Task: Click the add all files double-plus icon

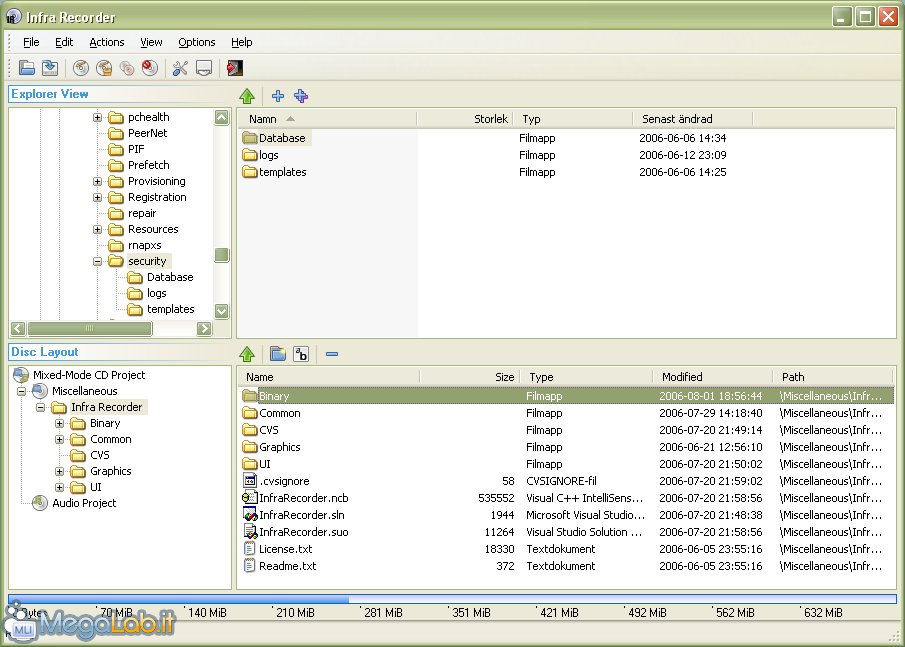Action: (301, 96)
